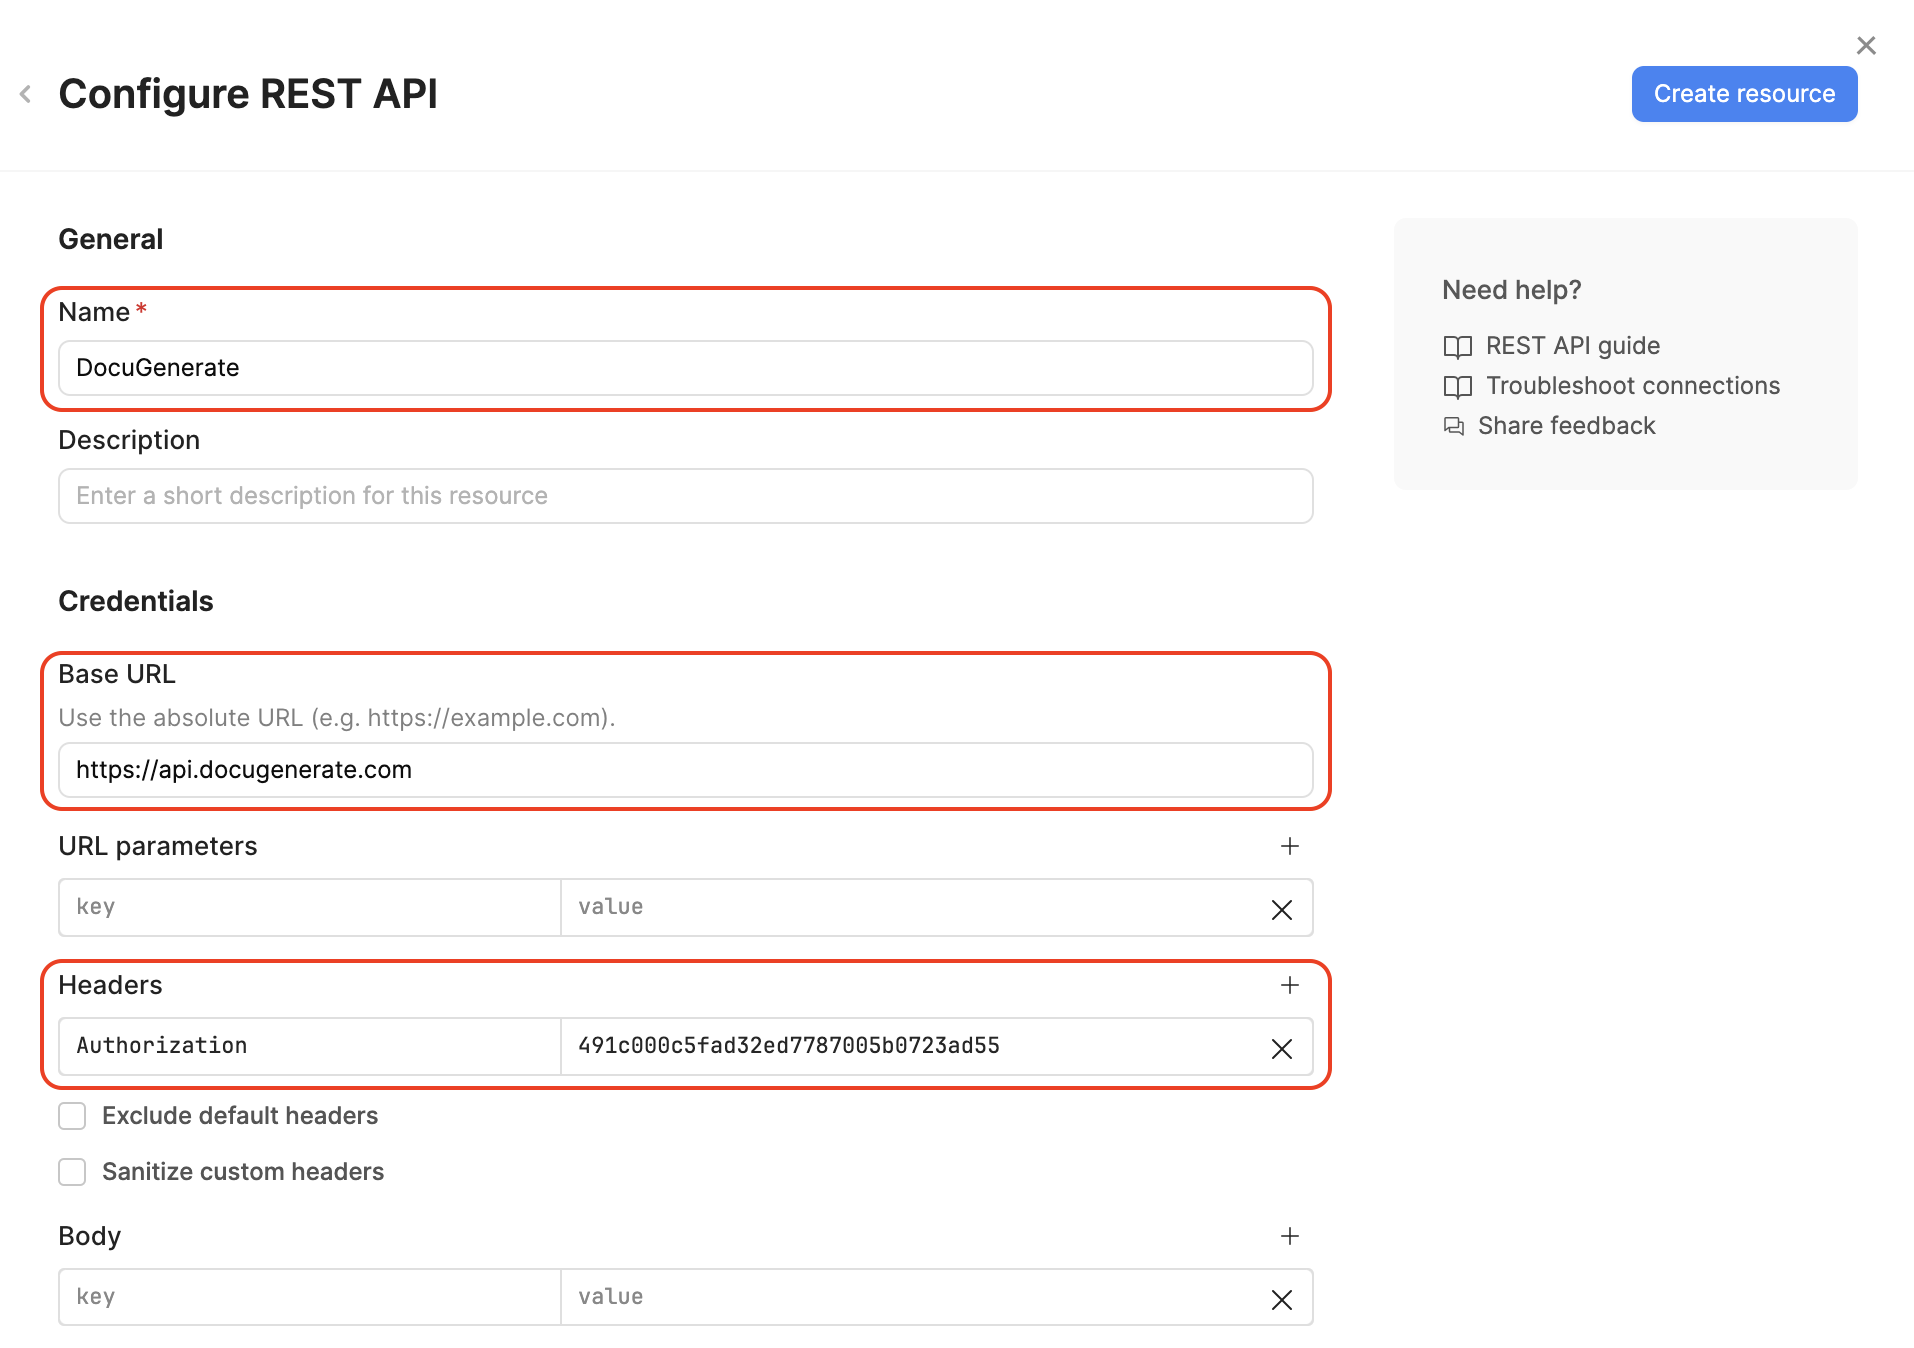
Task: Add a new header row
Action: click(1290, 985)
